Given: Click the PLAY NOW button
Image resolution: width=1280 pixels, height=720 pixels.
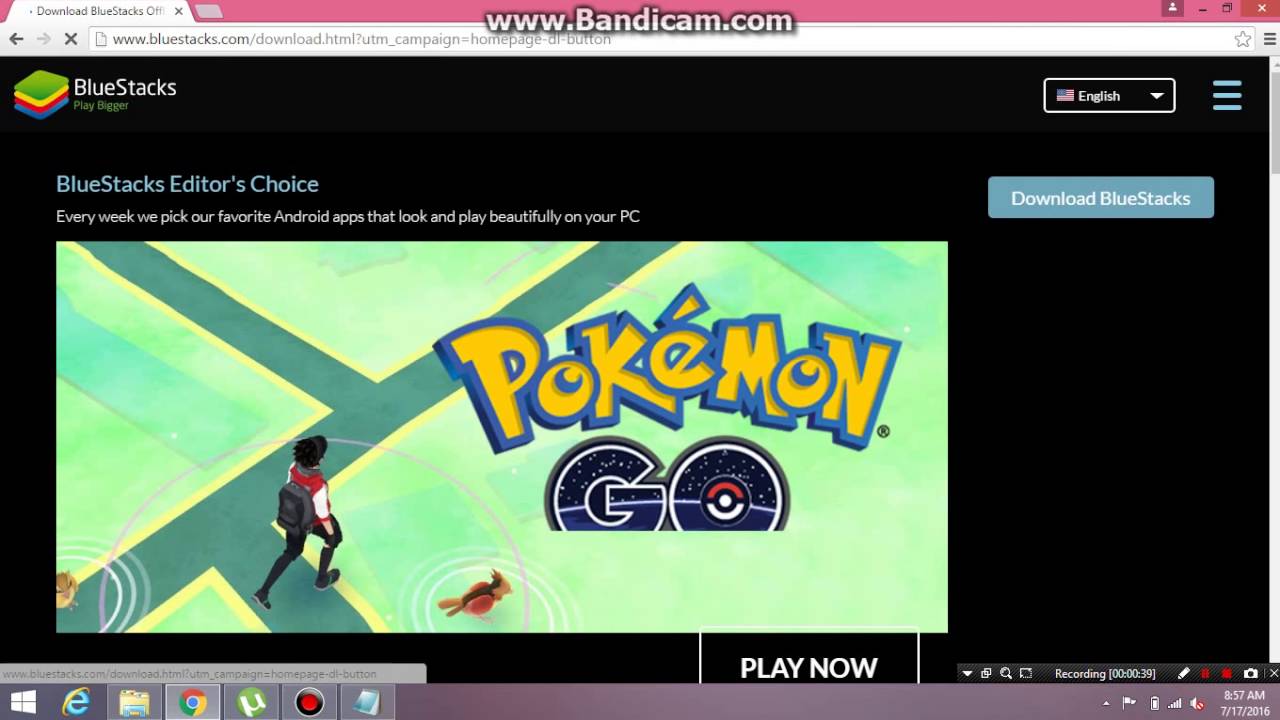Looking at the screenshot, I should pos(808,662).
